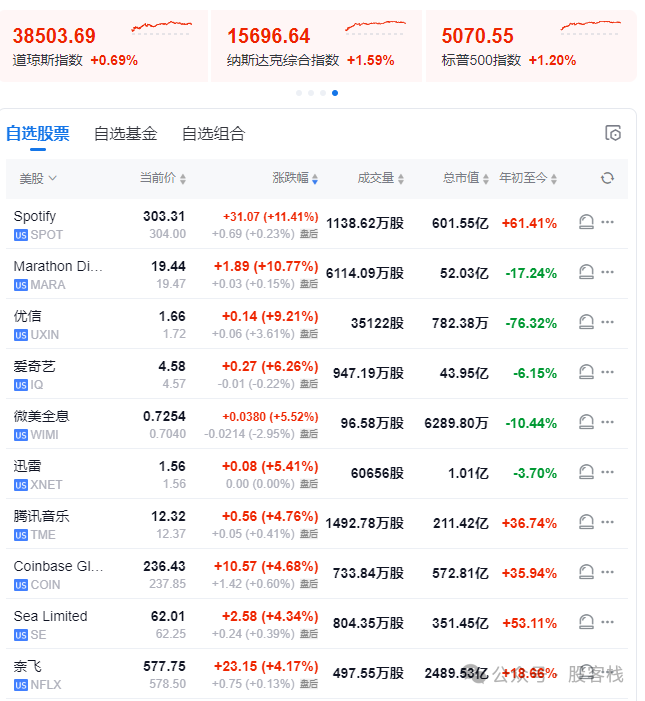Open 道琼斯指数 index card
The image size is (645, 701).
104,46
